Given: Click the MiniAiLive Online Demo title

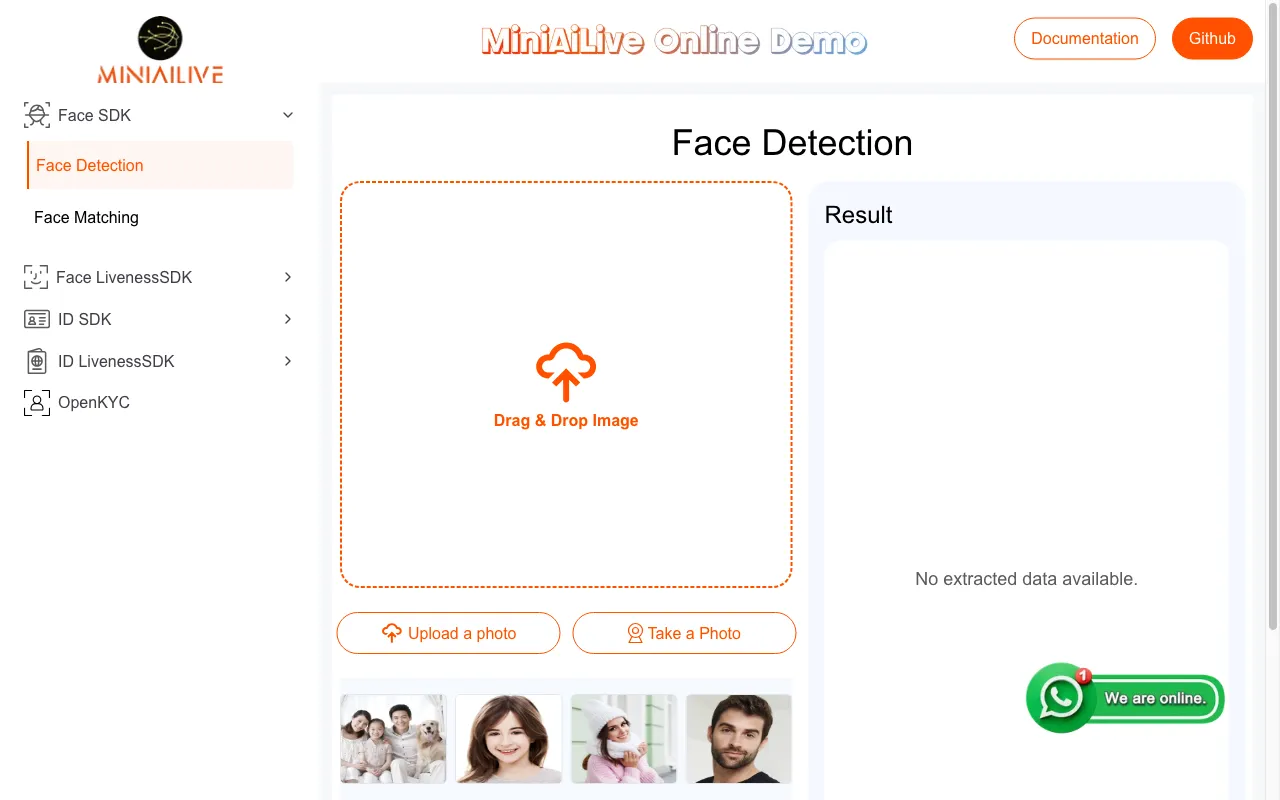Looking at the screenshot, I should [x=674, y=41].
